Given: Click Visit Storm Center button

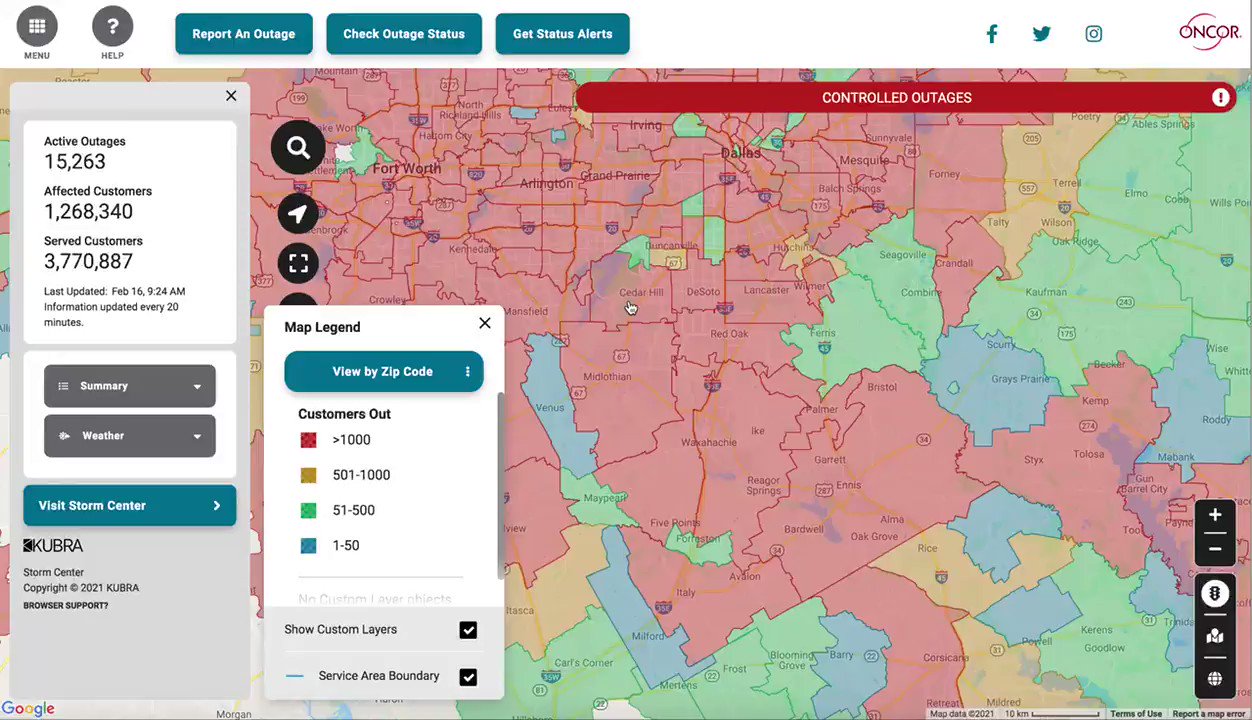Looking at the screenshot, I should pyautogui.click(x=130, y=506).
